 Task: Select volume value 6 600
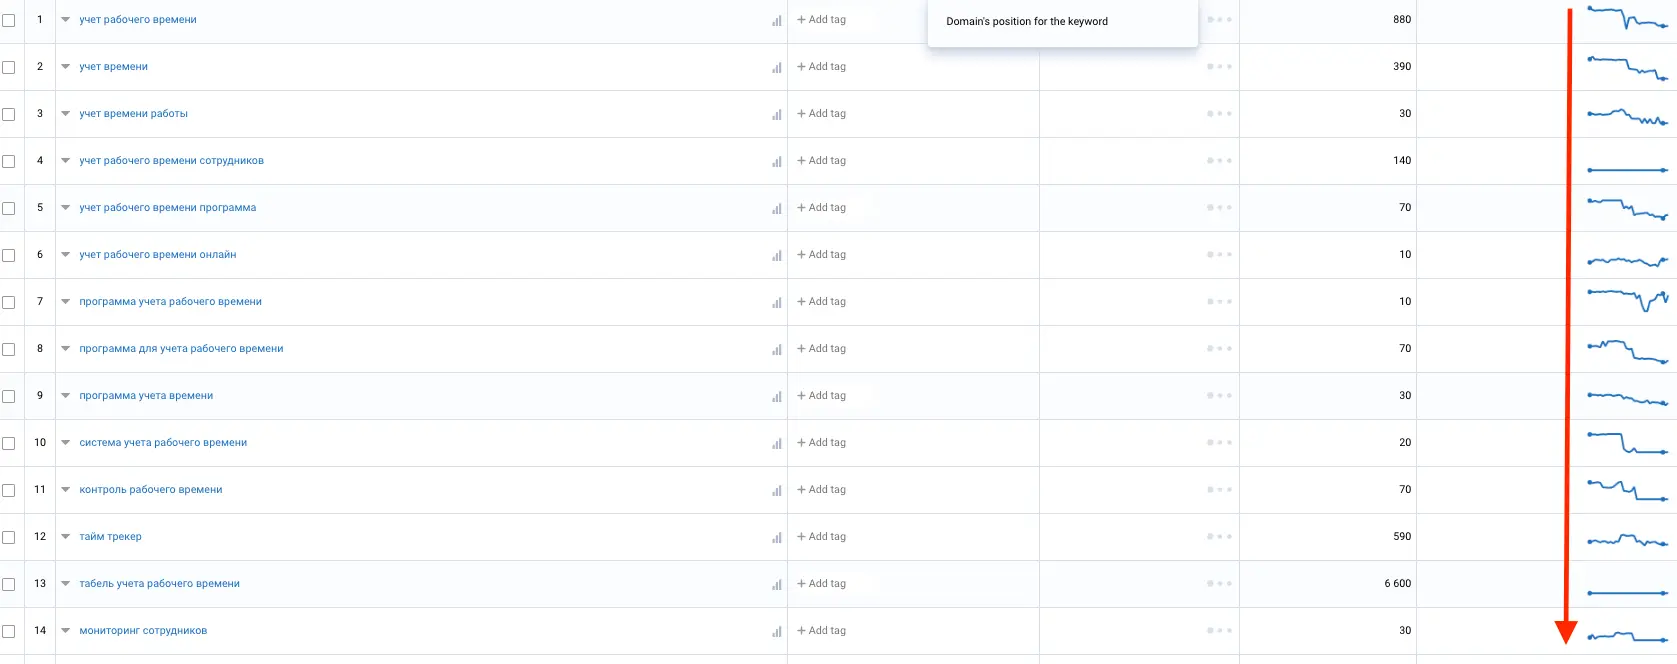click(1398, 584)
